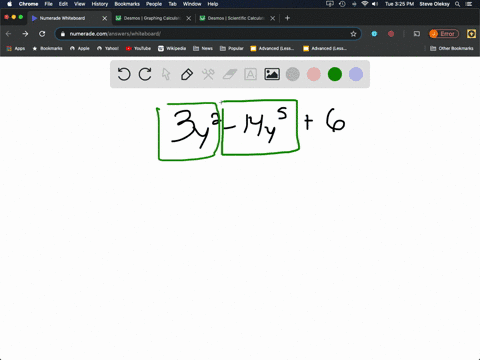Click the numerade.com address bar
The image size is (480, 360).
pyautogui.click(x=207, y=34)
